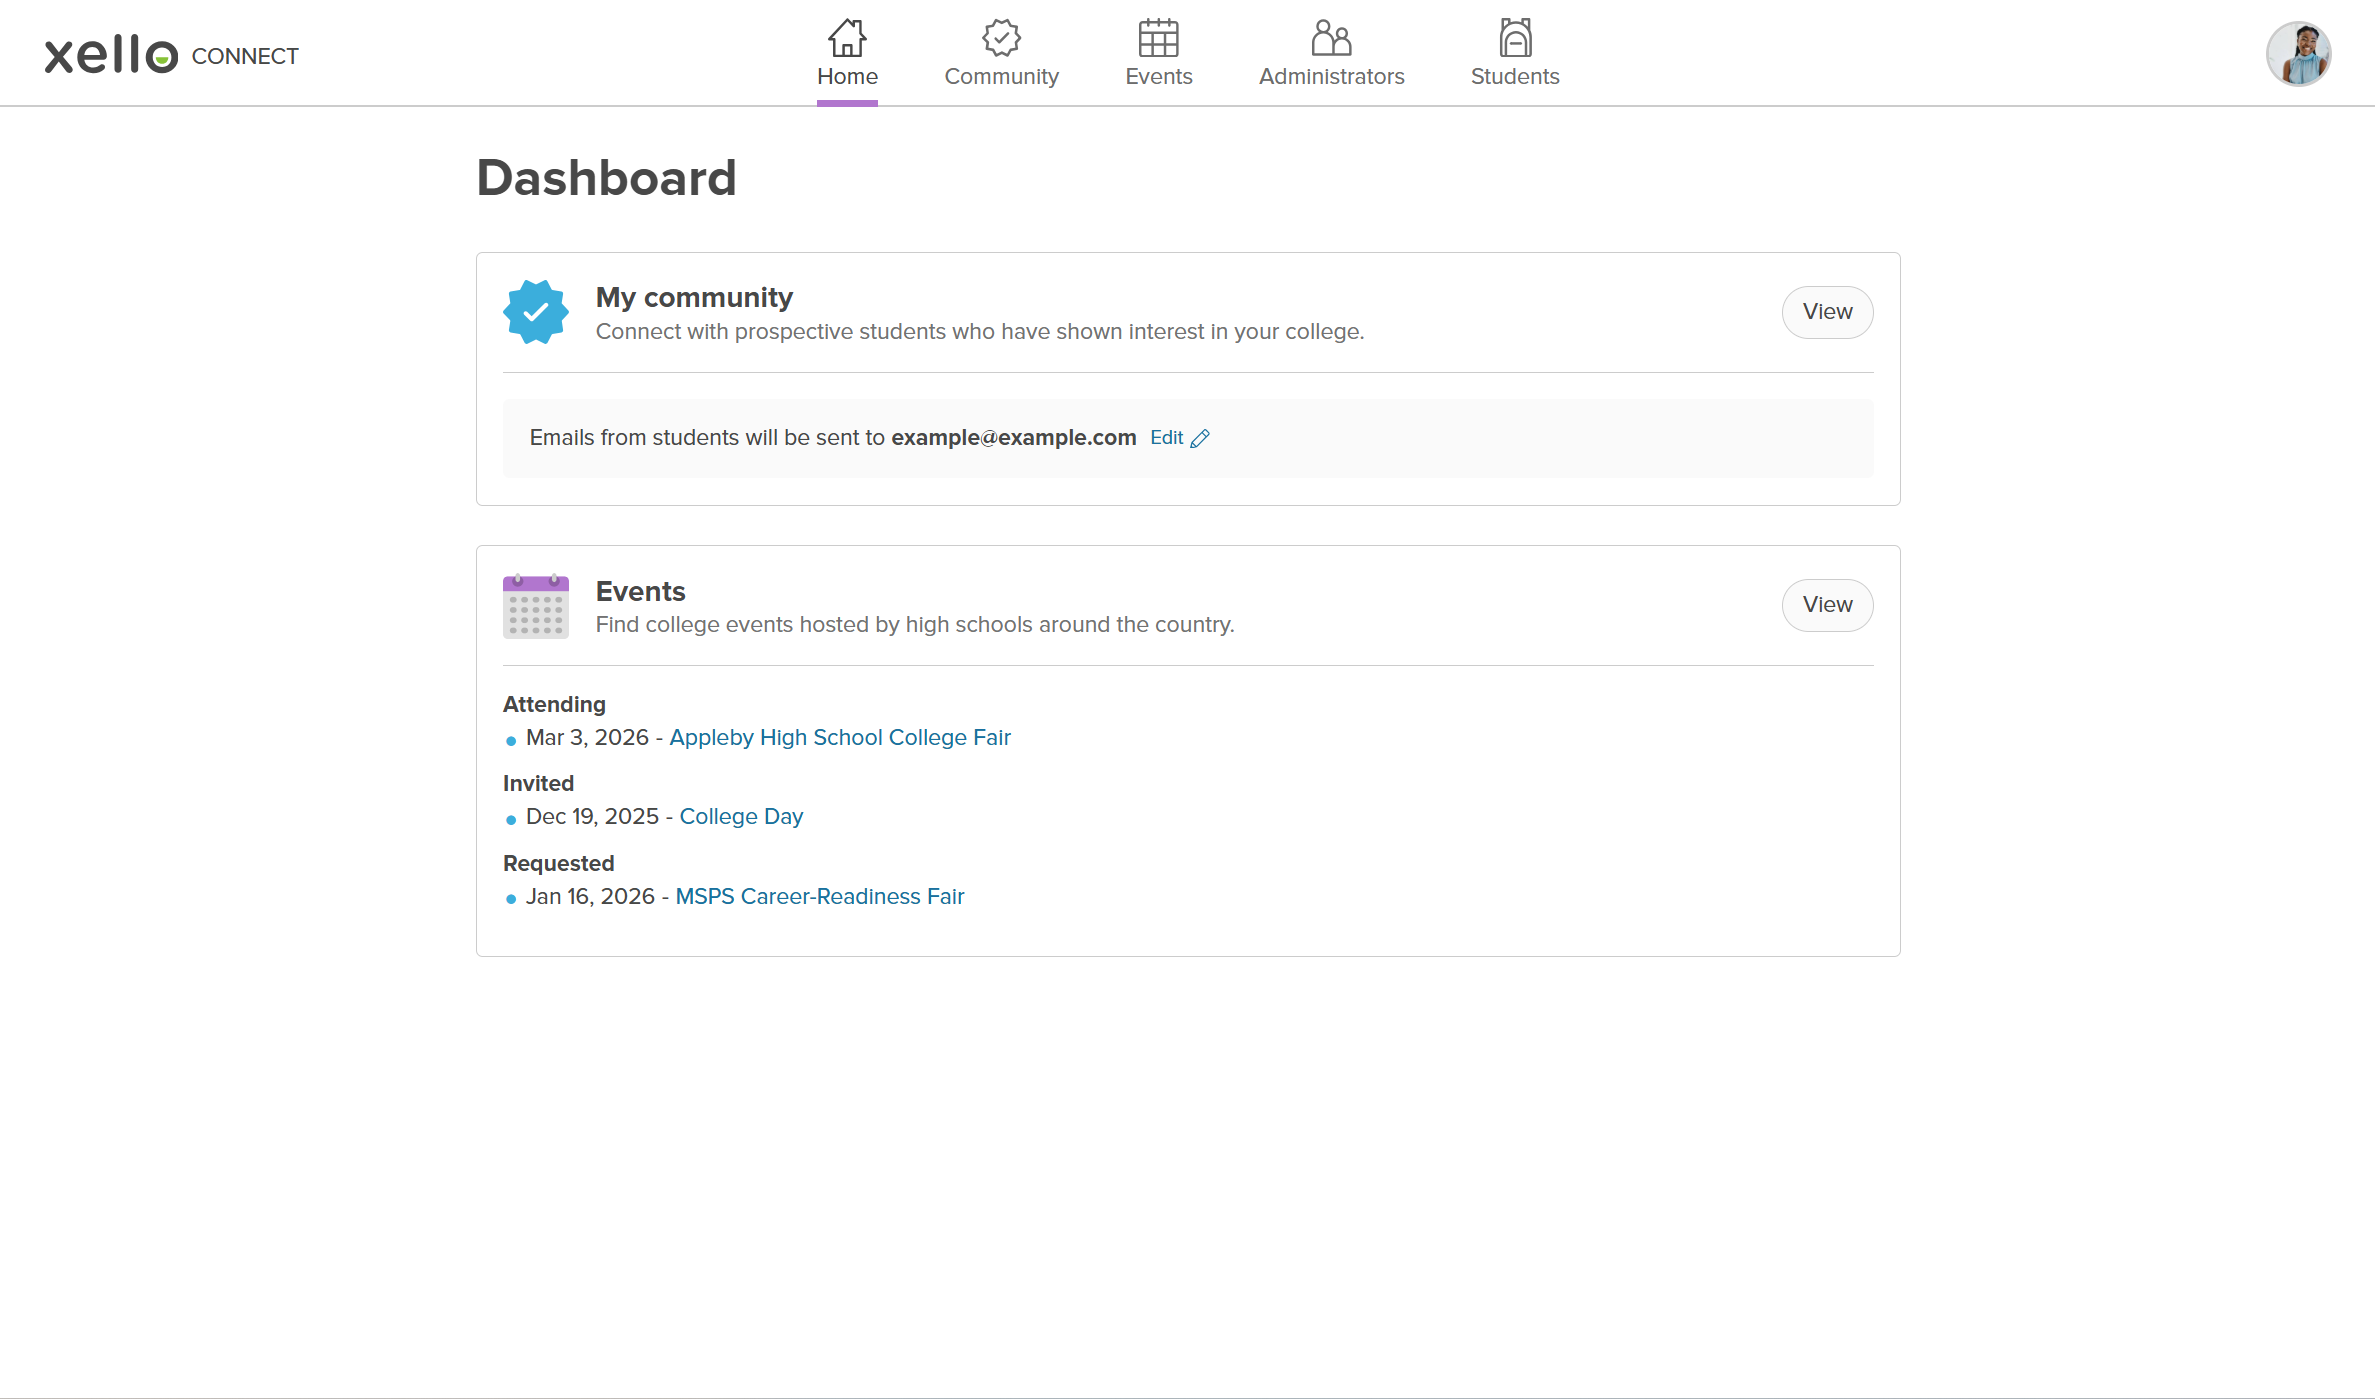Open Appleby High School College Fair event

[x=840, y=737]
